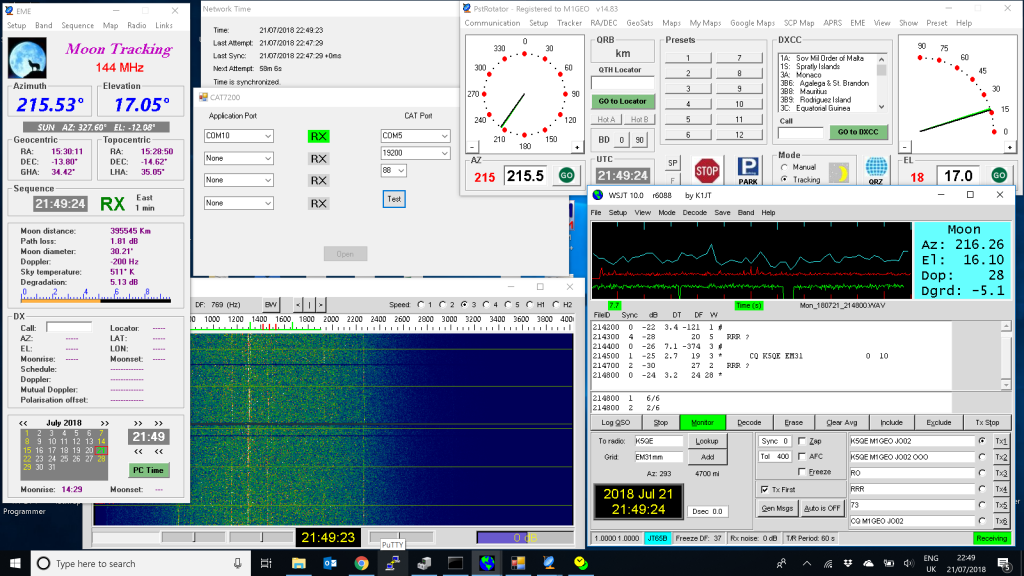Enable the Freeze checkbox in WSJT
The height and width of the screenshot is (576, 1024).
tap(802, 472)
